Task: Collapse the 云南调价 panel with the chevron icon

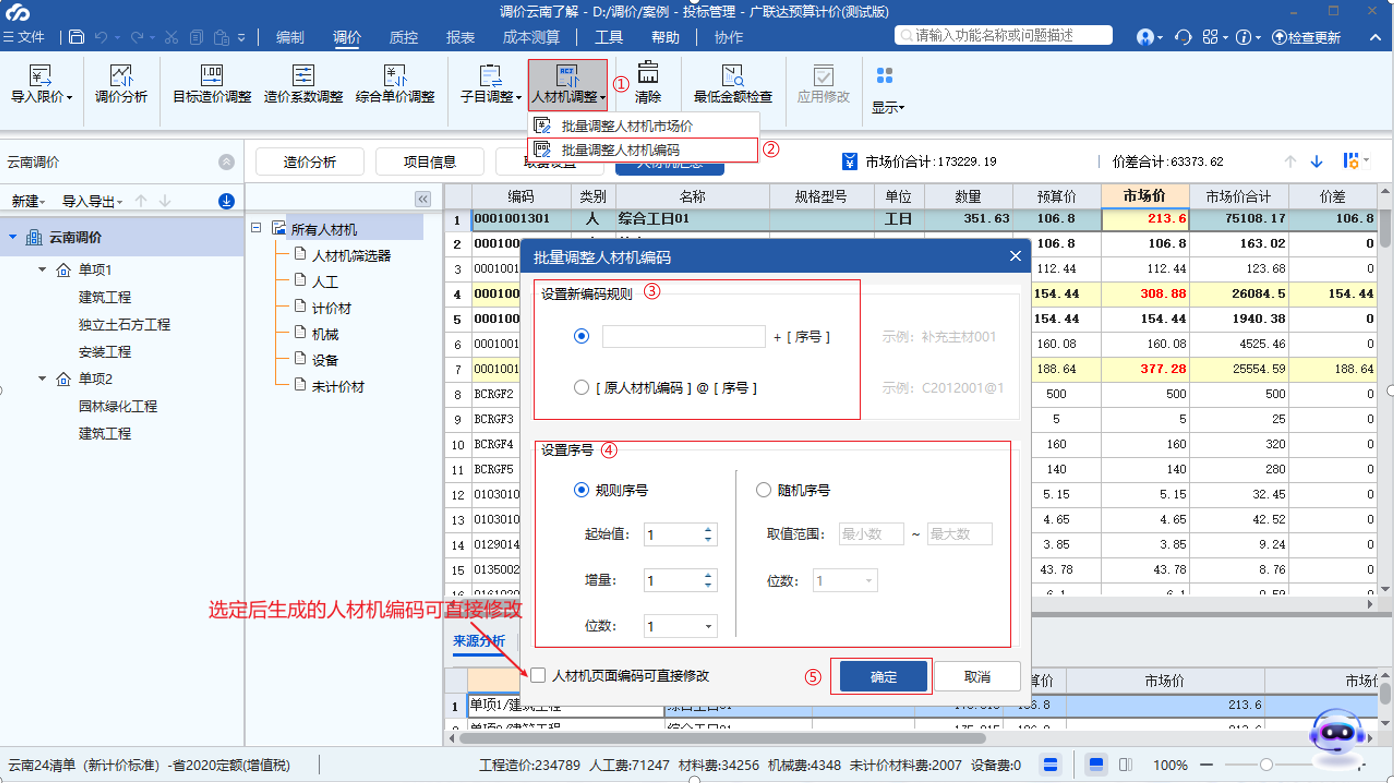Action: click(227, 162)
